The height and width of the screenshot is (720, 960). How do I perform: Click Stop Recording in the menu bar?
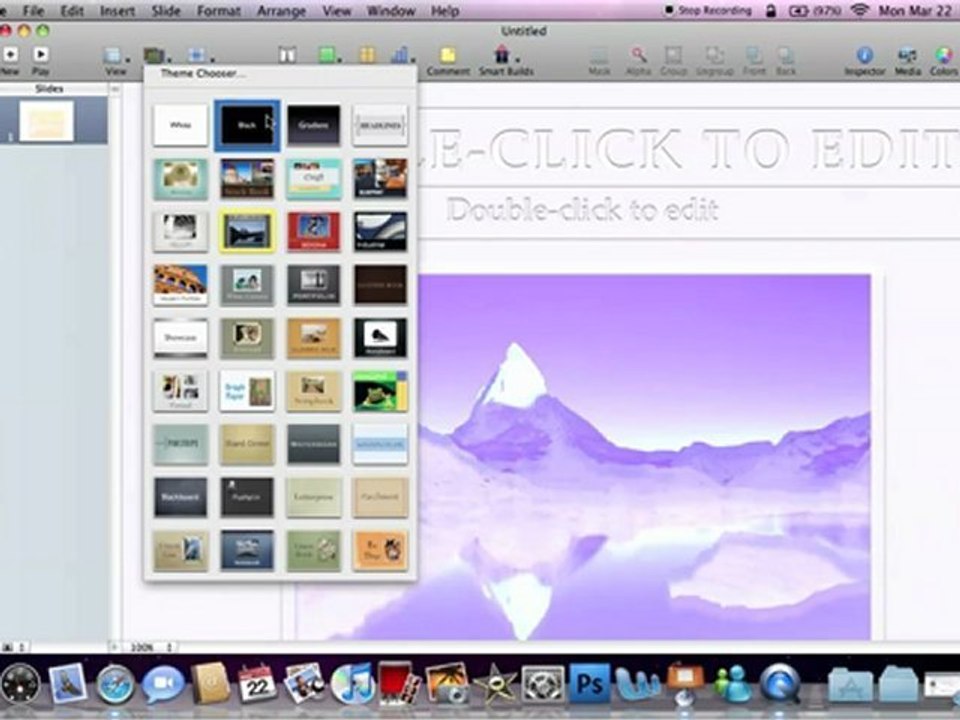pos(708,10)
